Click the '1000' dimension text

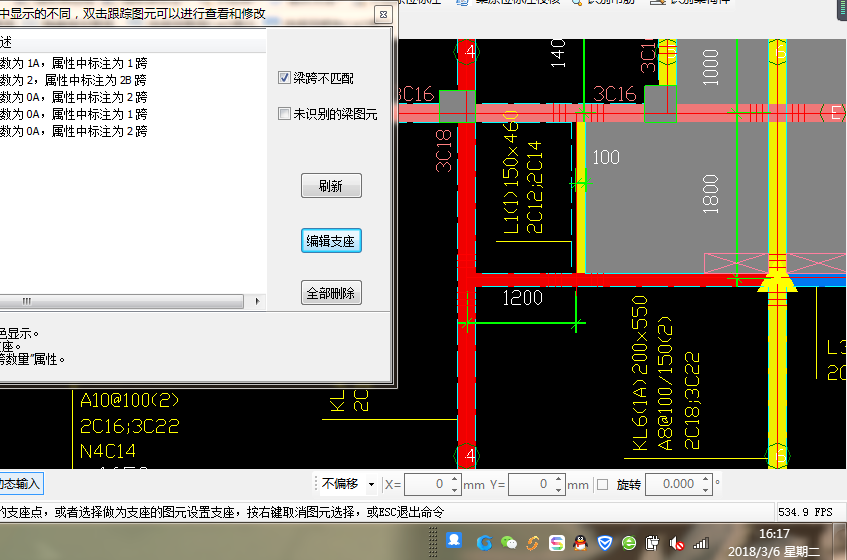710,68
